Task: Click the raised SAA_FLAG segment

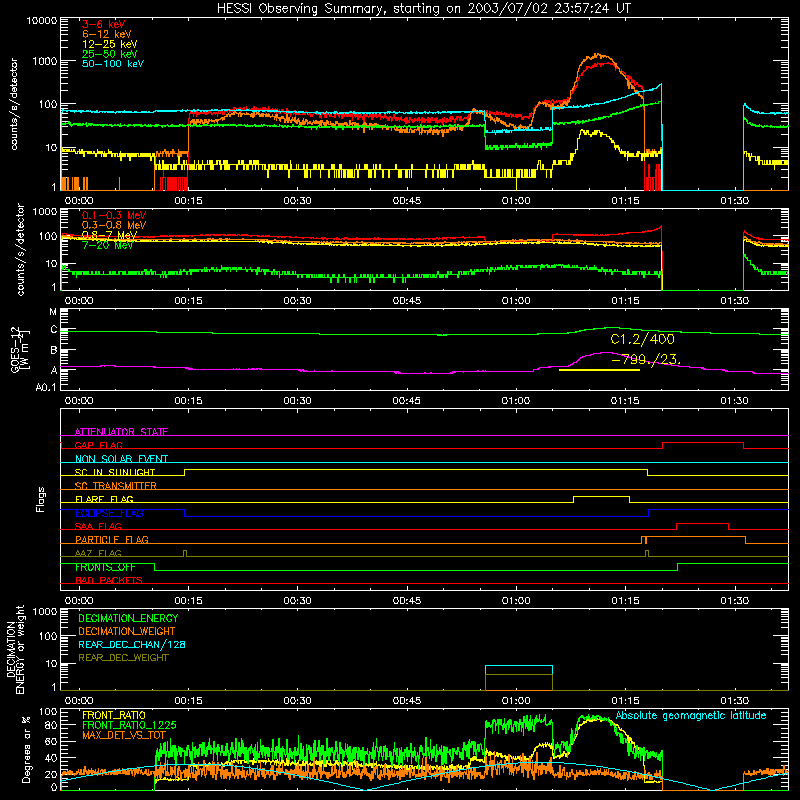Action: [703, 524]
